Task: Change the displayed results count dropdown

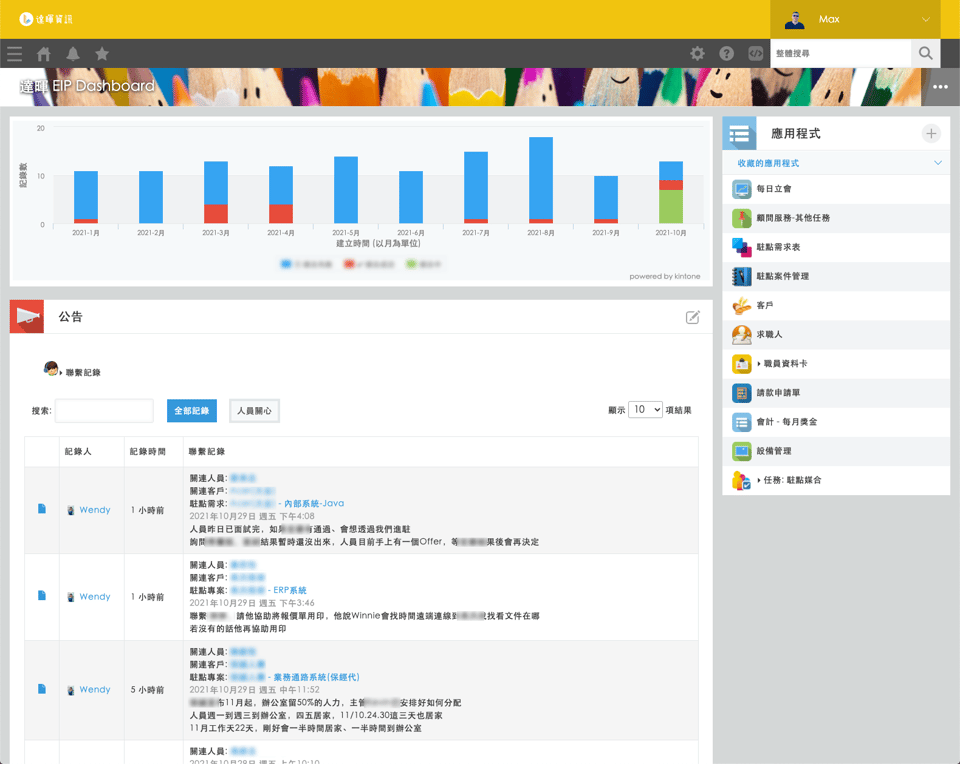Action: 645,410
